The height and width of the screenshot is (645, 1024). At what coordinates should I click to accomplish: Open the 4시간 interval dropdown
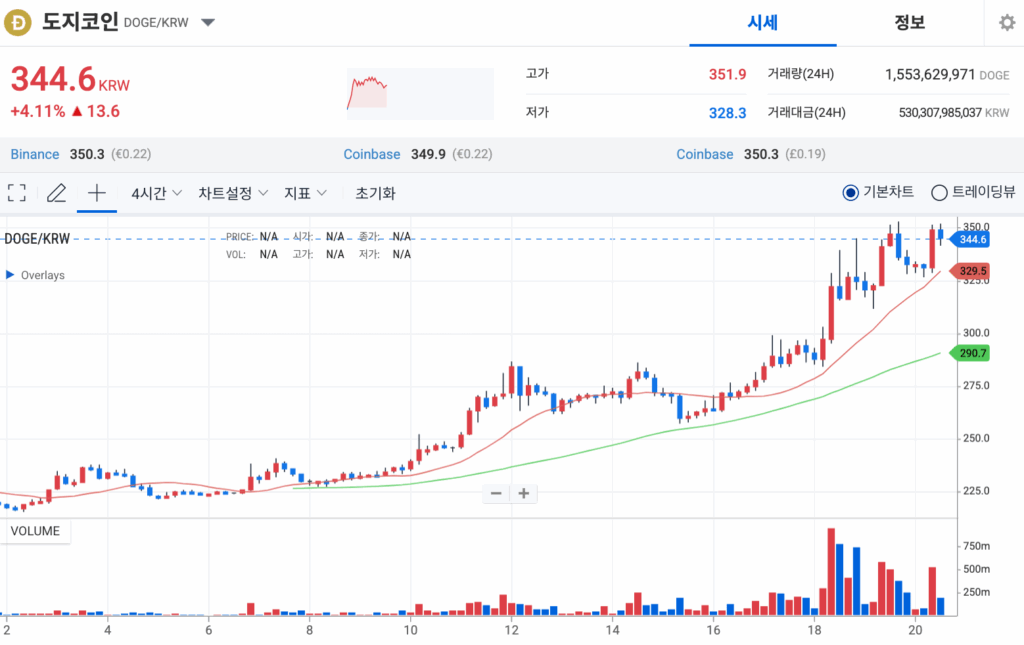[x=156, y=193]
